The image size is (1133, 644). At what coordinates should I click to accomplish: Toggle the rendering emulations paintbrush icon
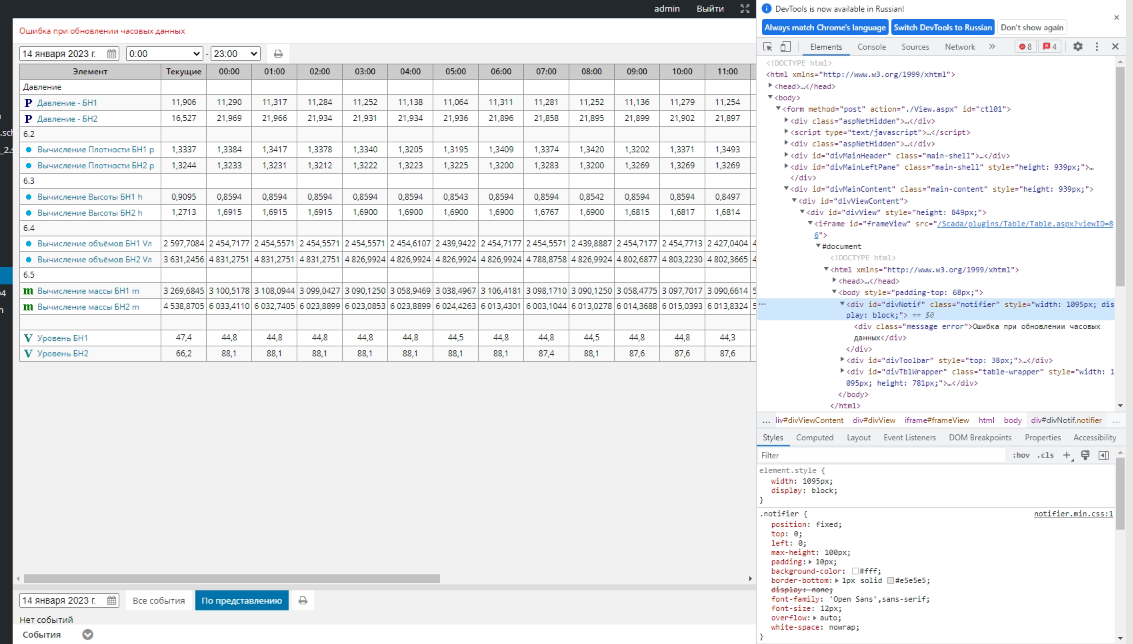[1085, 455]
